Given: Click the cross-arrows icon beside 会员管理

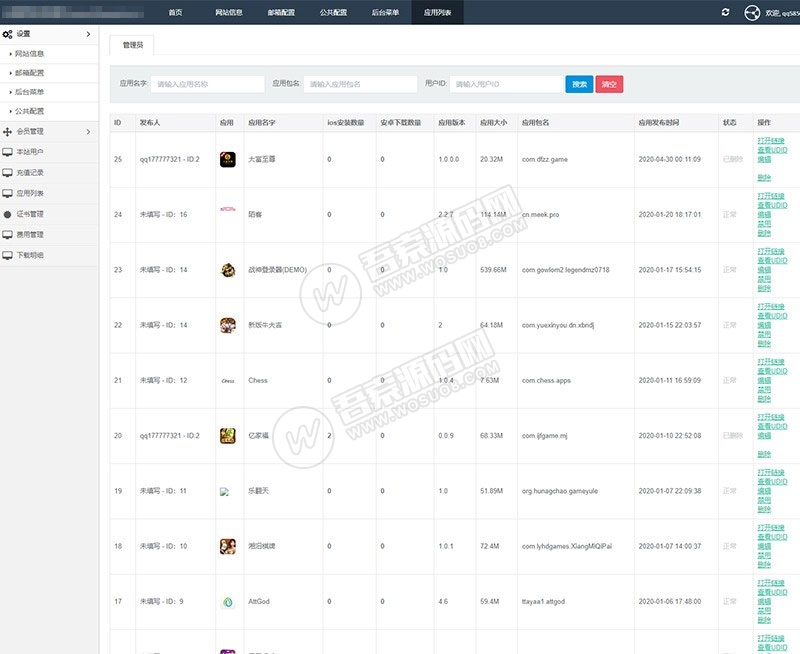Looking at the screenshot, I should coord(8,132).
